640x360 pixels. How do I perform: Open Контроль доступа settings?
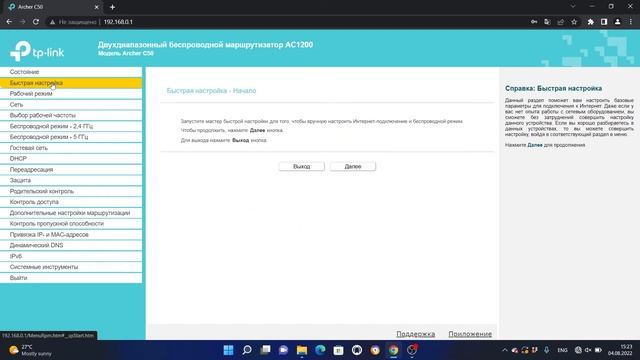pos(71,202)
